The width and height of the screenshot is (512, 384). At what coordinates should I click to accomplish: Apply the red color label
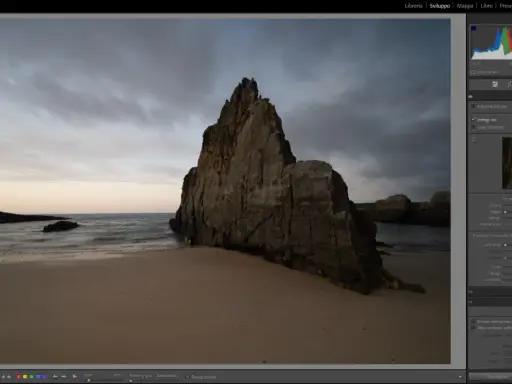point(19,377)
